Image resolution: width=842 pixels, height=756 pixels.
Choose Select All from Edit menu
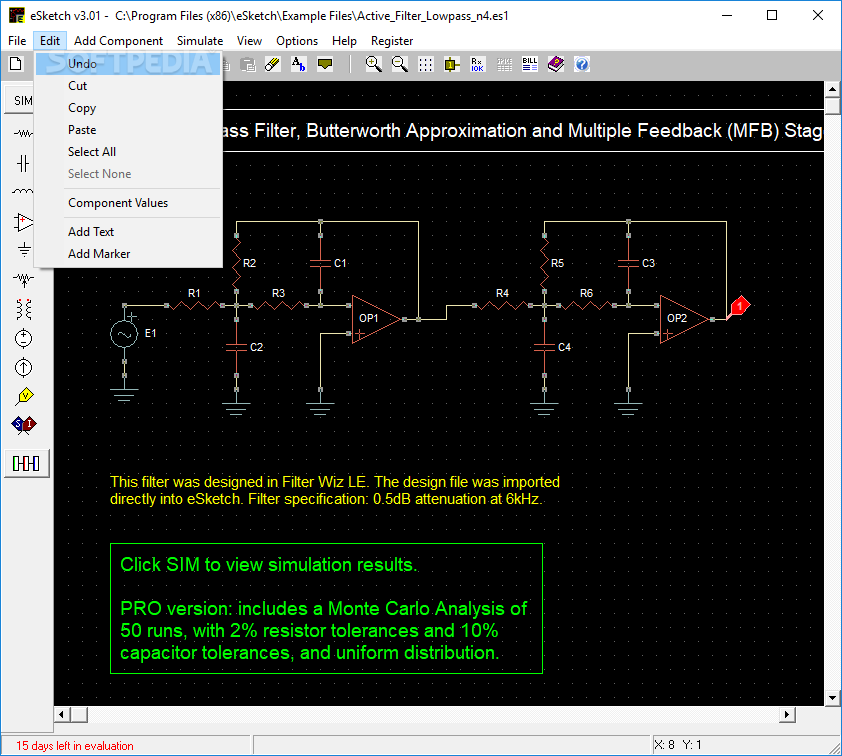(128, 152)
